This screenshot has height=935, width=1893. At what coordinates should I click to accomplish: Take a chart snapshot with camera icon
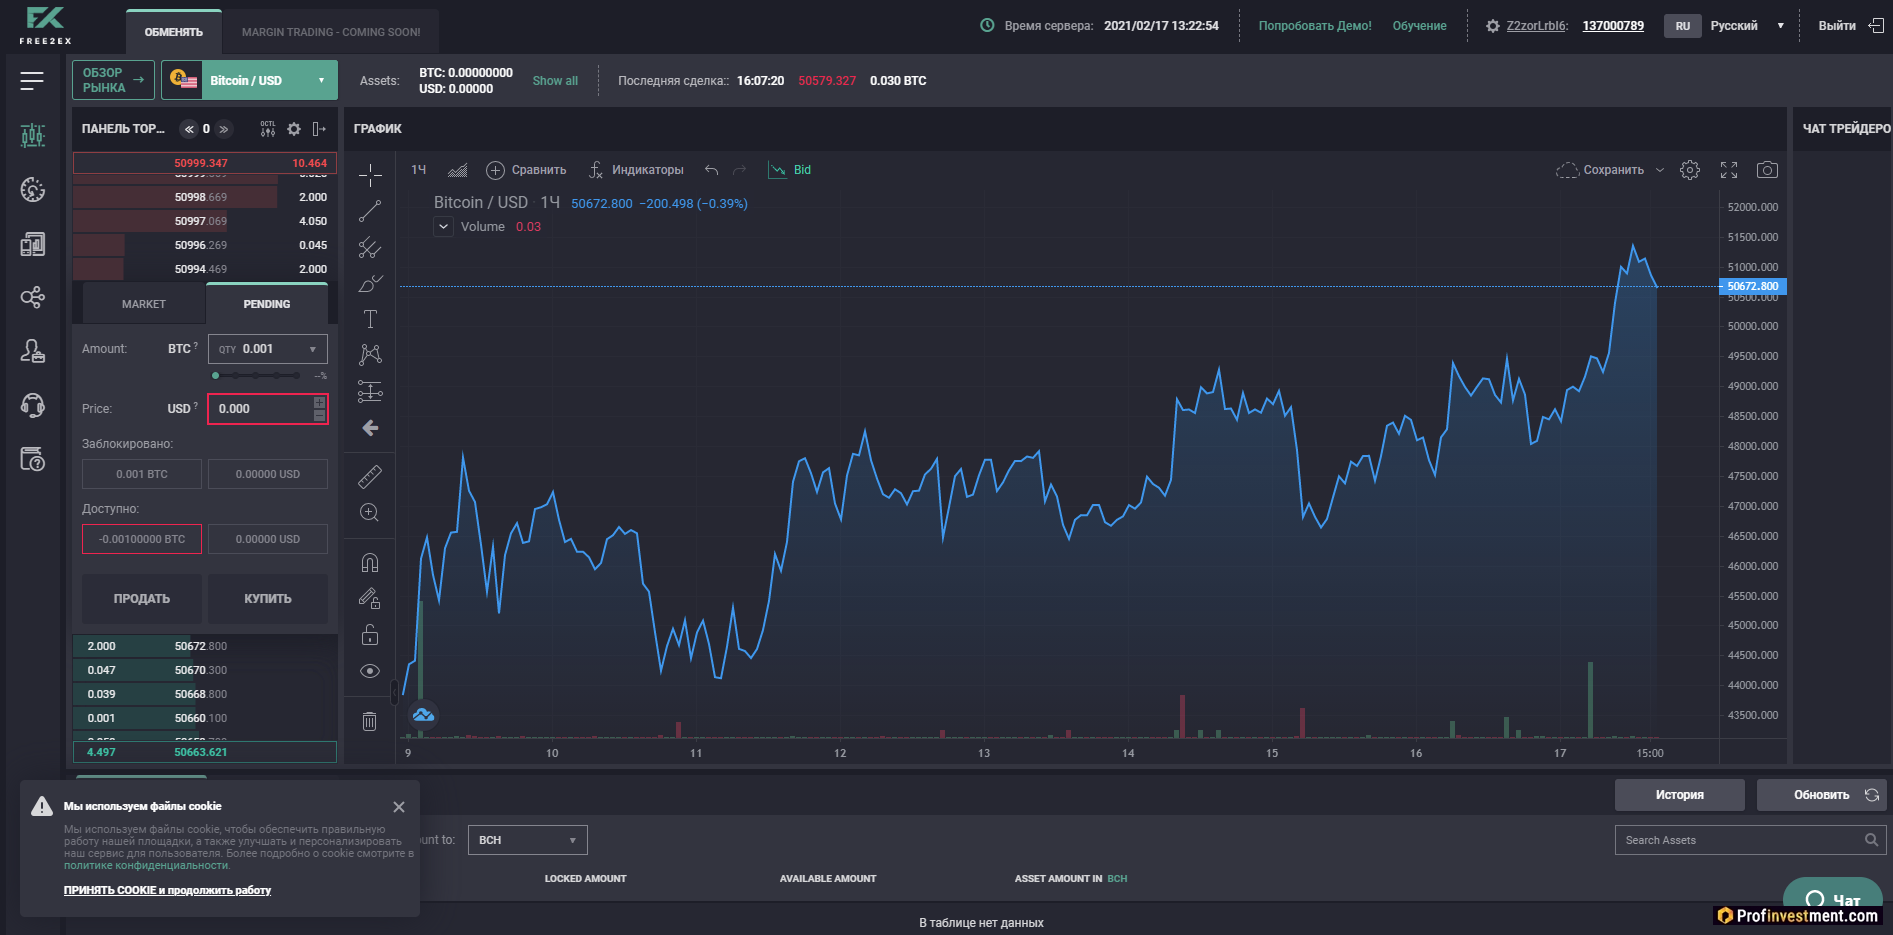[1767, 170]
